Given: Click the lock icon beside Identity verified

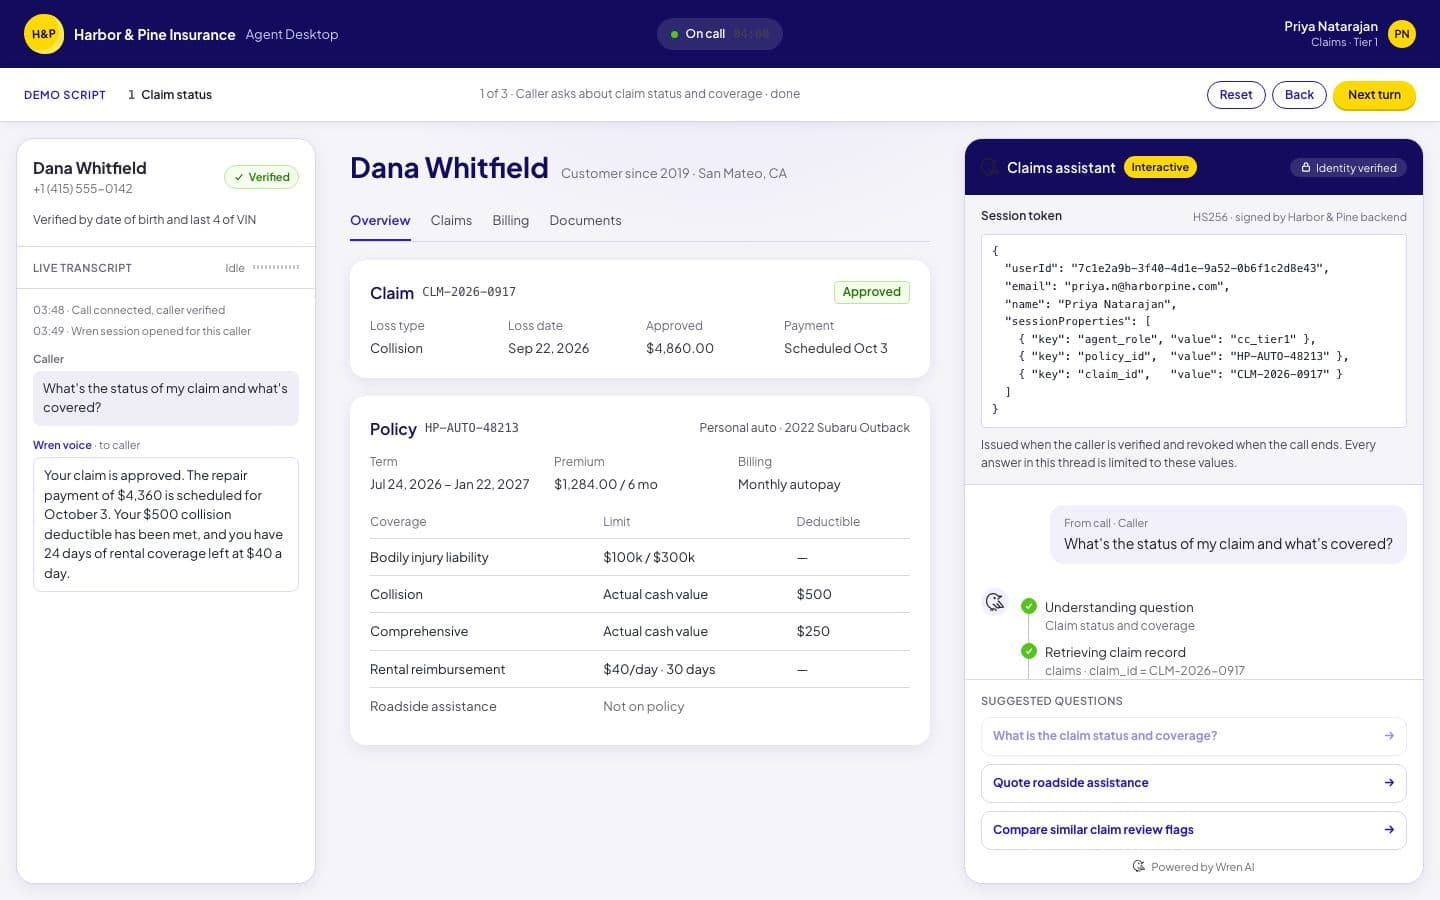Looking at the screenshot, I should pyautogui.click(x=1306, y=168).
